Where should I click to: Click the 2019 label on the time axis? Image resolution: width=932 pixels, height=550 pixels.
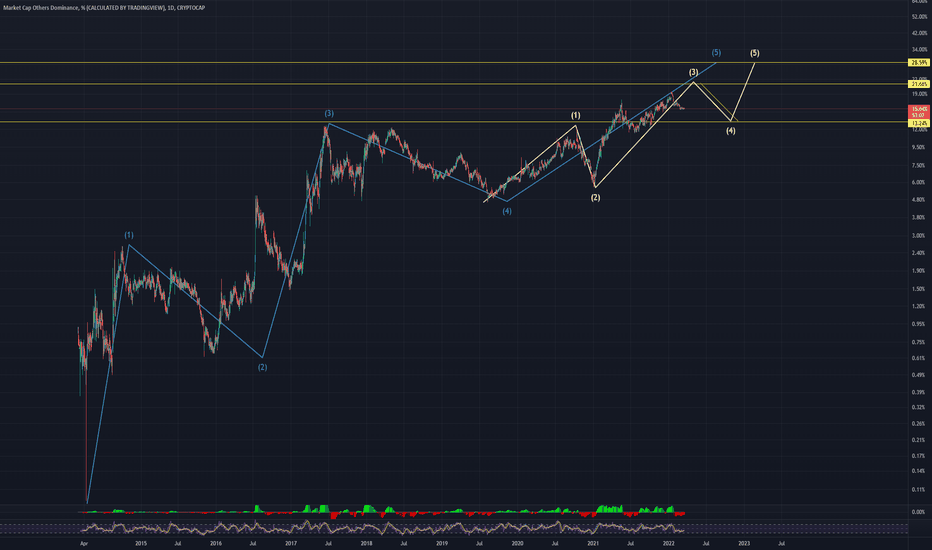point(442,543)
